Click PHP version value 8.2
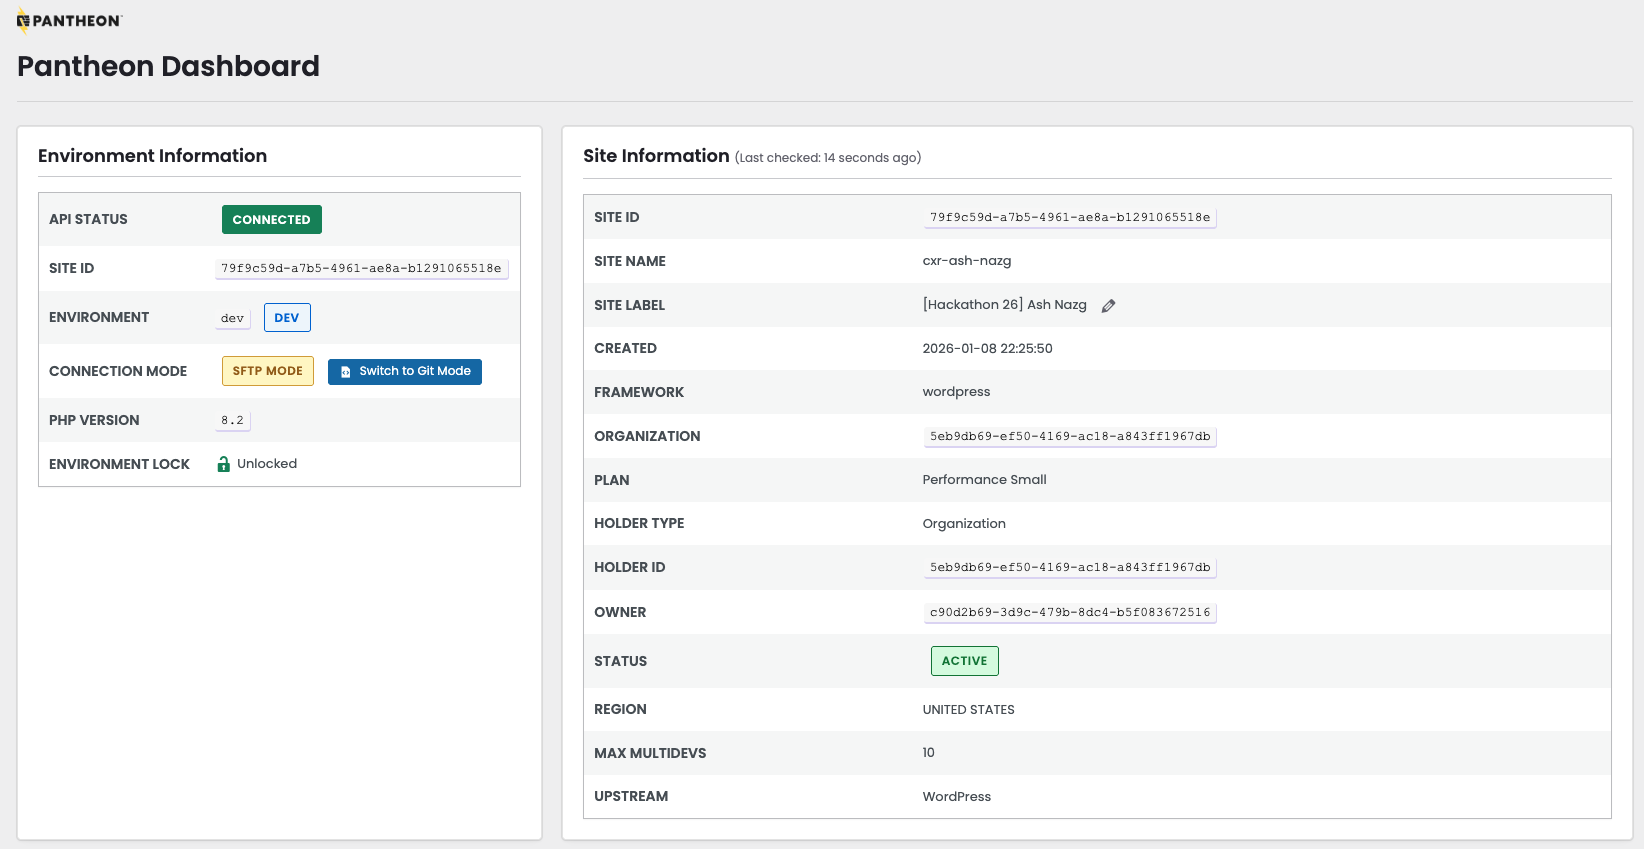The image size is (1644, 849). (233, 420)
